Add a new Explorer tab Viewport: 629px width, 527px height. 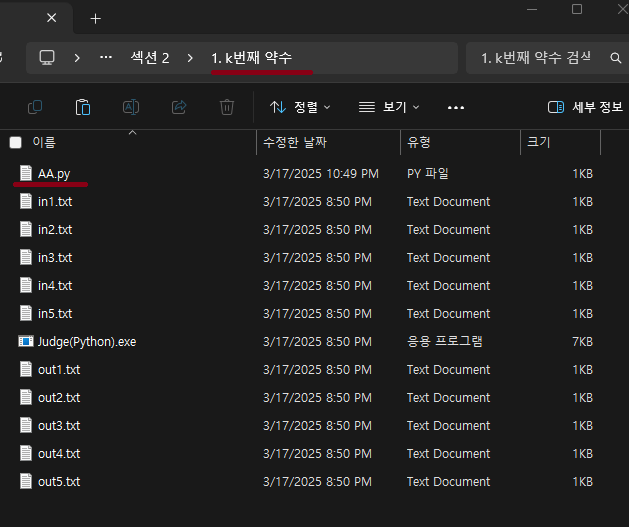point(95,18)
